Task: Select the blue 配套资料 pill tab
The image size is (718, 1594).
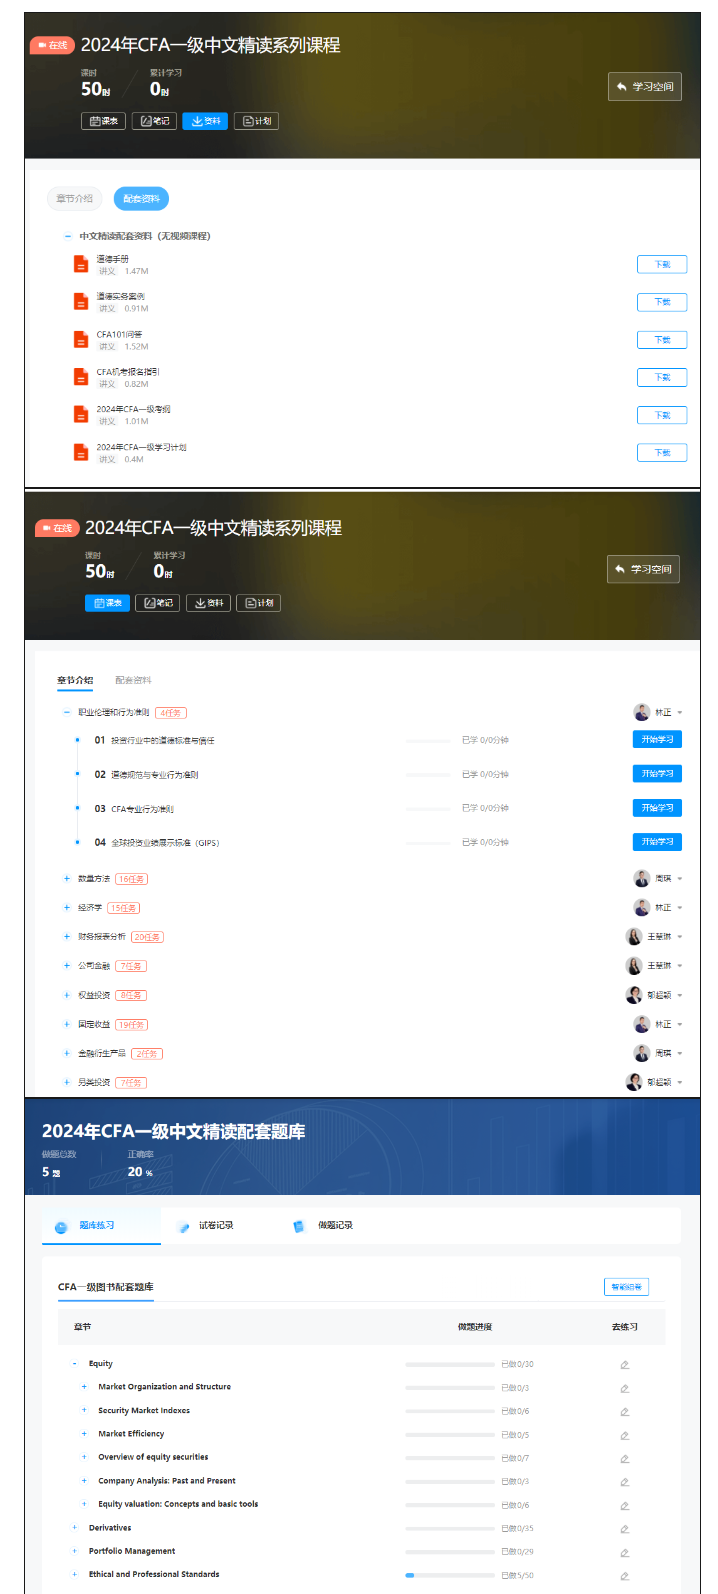Action: [x=141, y=199]
